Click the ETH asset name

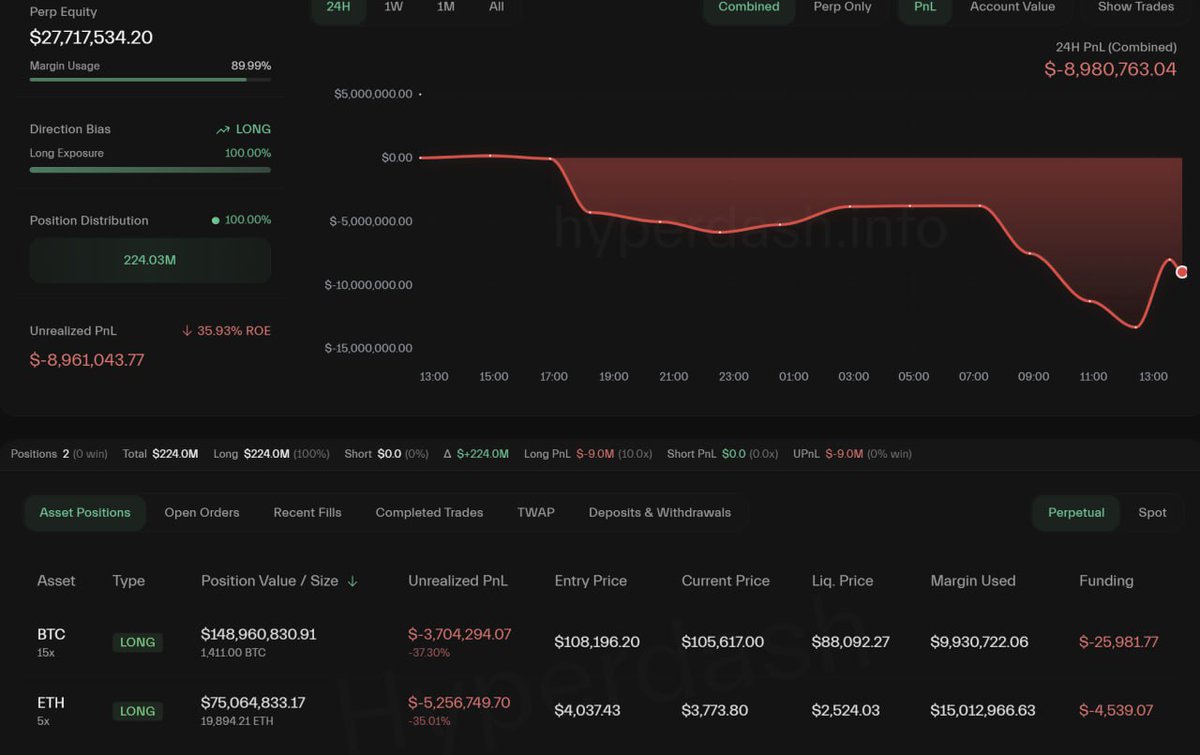point(51,703)
